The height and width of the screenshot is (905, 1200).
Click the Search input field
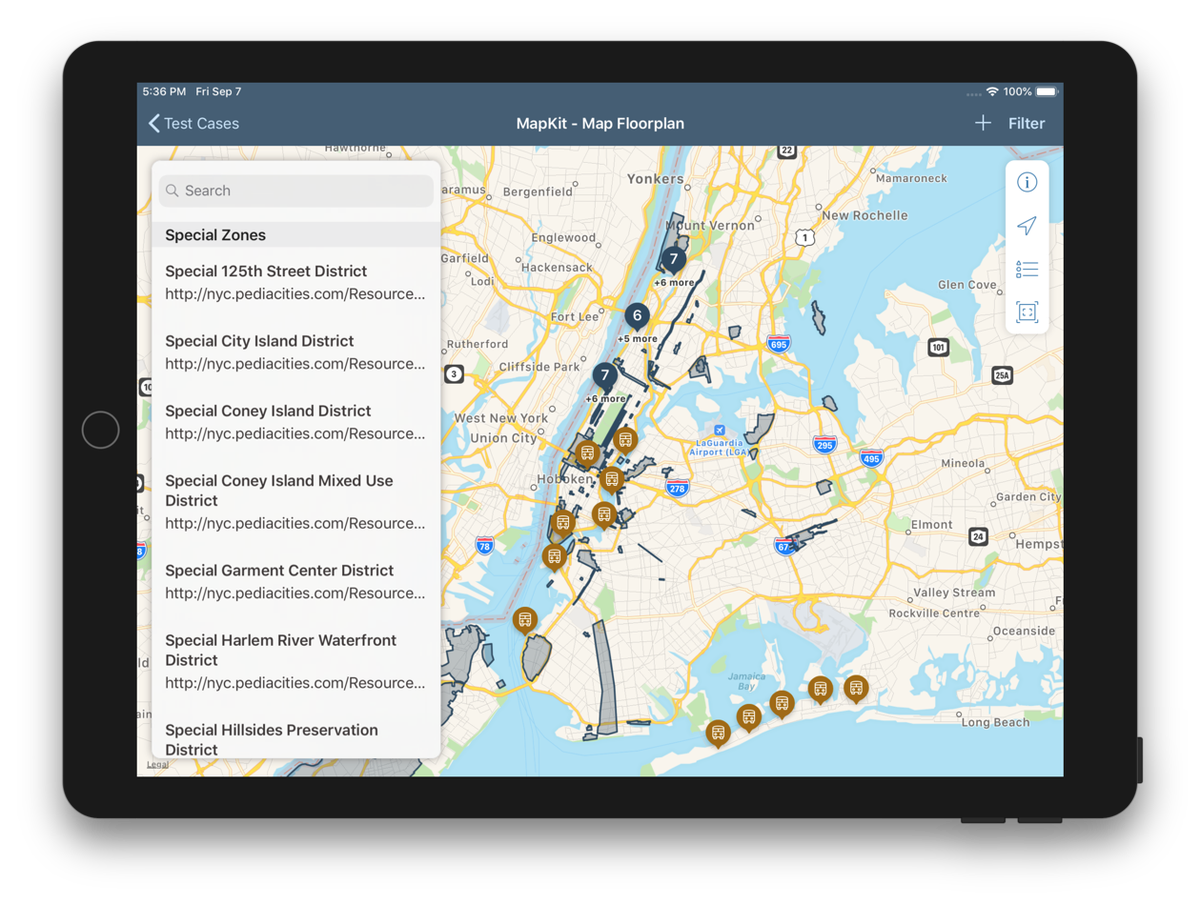[295, 190]
